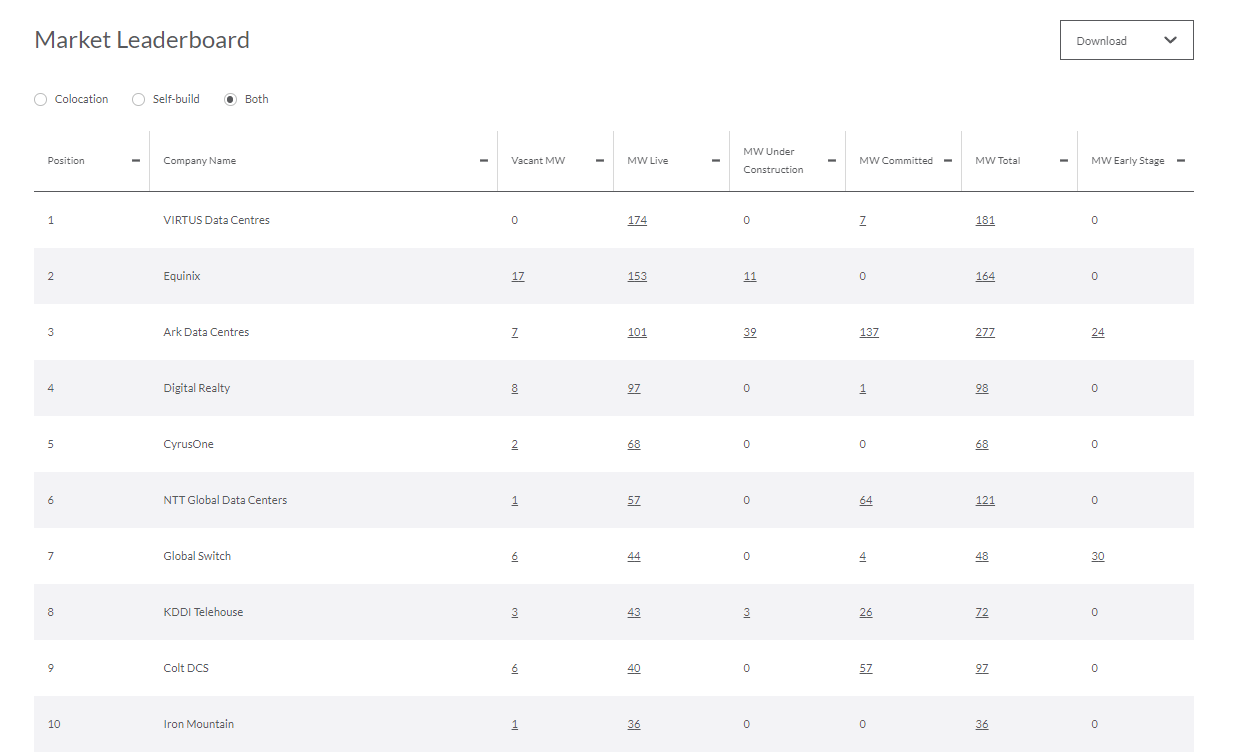
Task: Click the minus icon beside MW Early Stage
Action: click(1180, 161)
